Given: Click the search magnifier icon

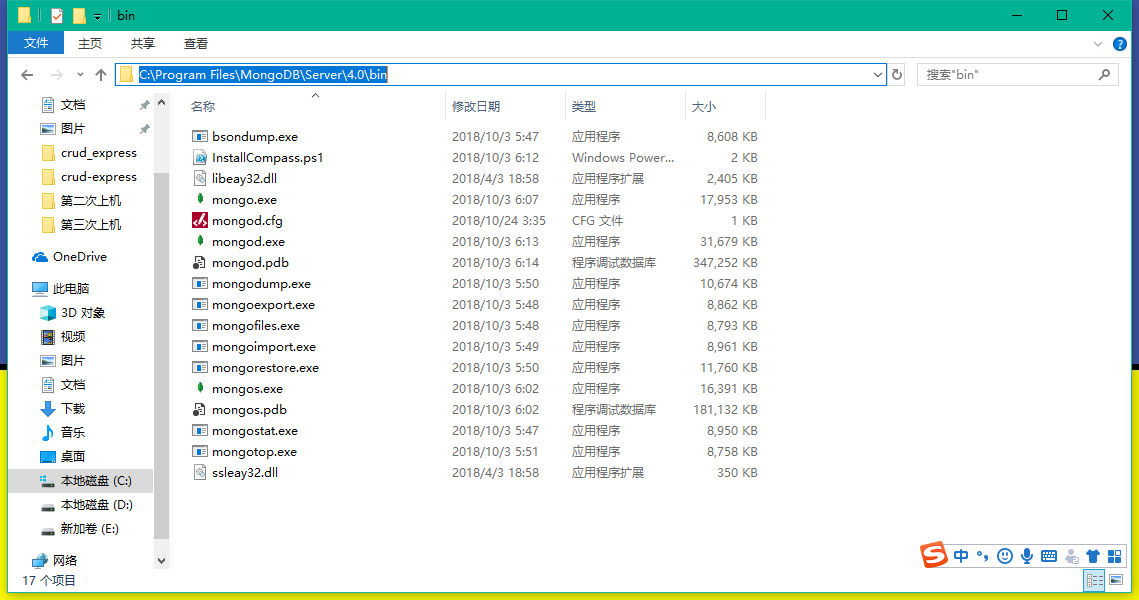Looking at the screenshot, I should tap(1104, 75).
